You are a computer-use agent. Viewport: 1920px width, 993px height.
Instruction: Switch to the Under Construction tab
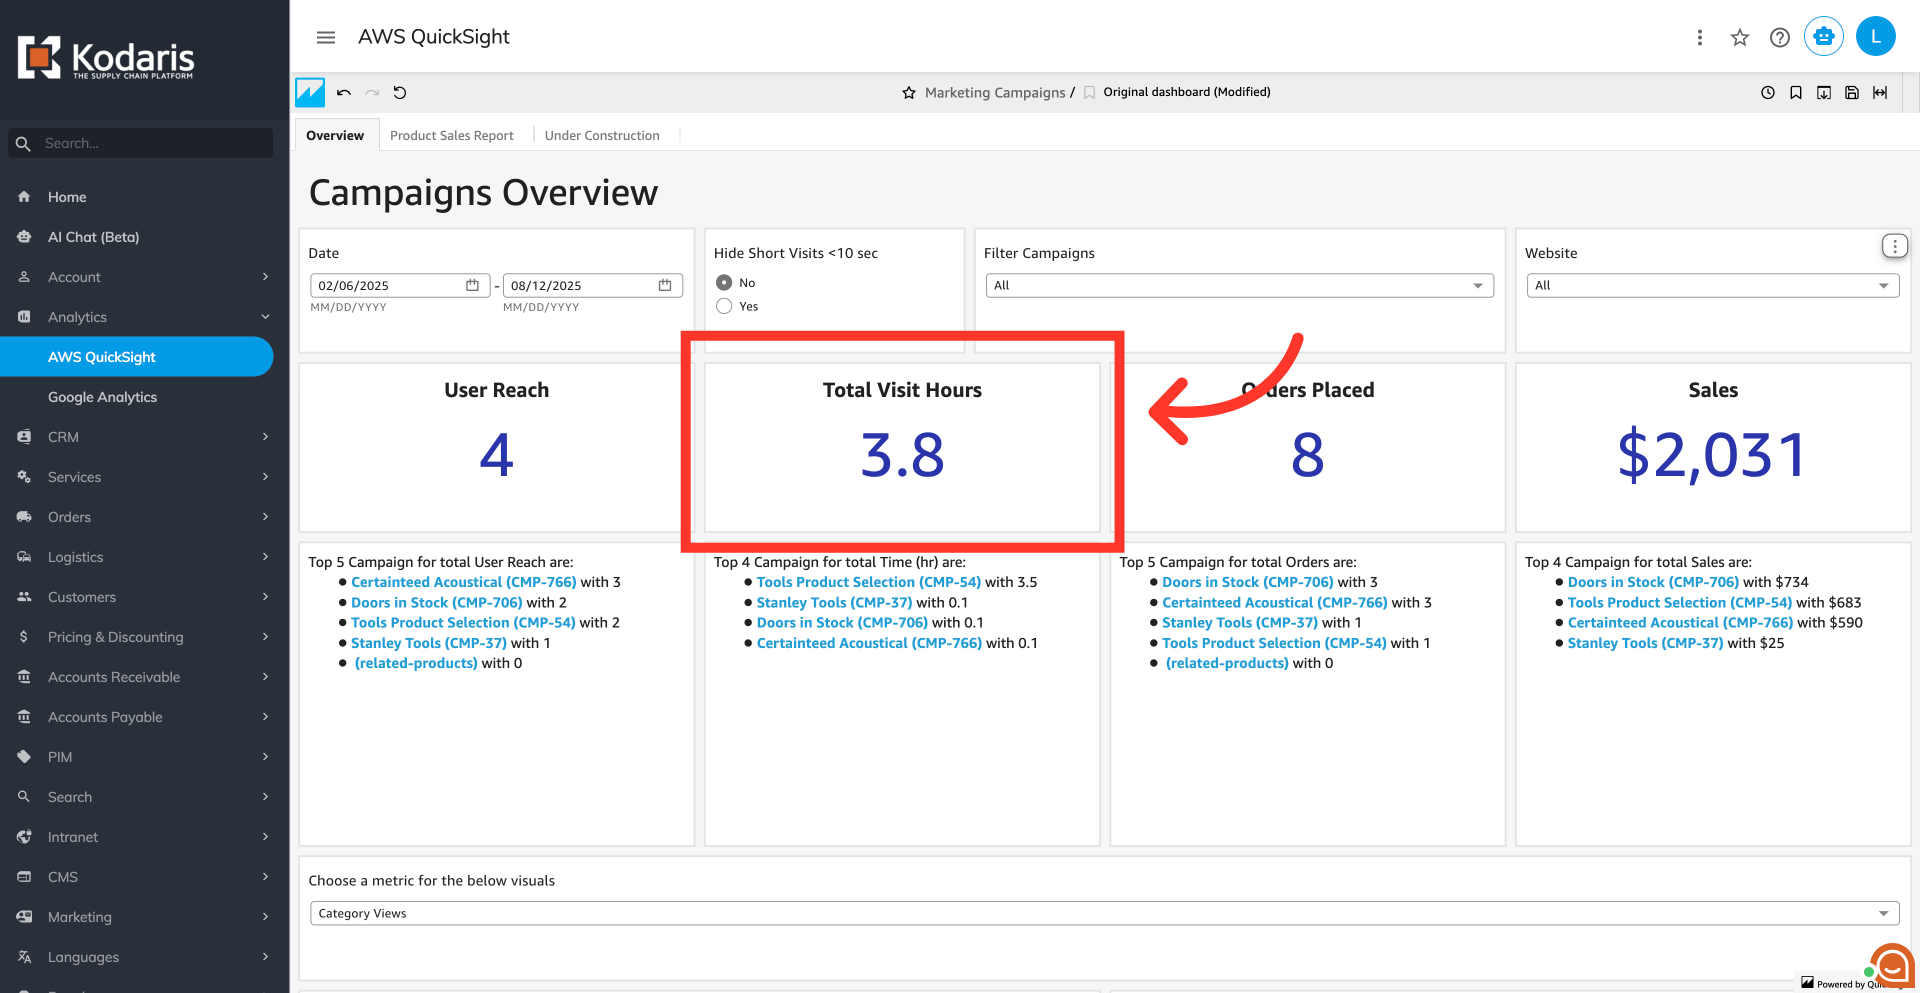point(602,135)
